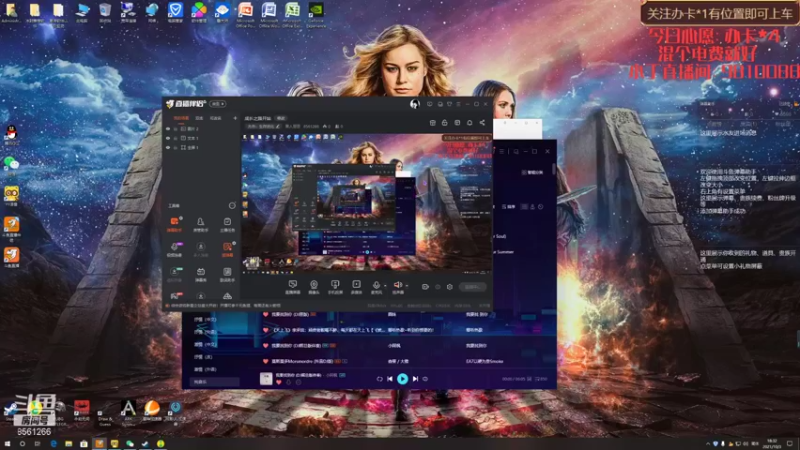Go to previous track in music player
Viewport: 800px width, 450px height.
(x=390, y=379)
